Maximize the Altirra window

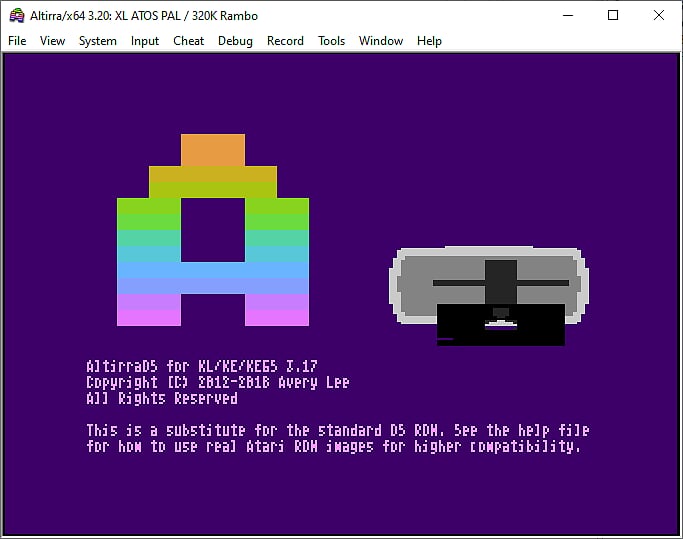click(x=613, y=16)
